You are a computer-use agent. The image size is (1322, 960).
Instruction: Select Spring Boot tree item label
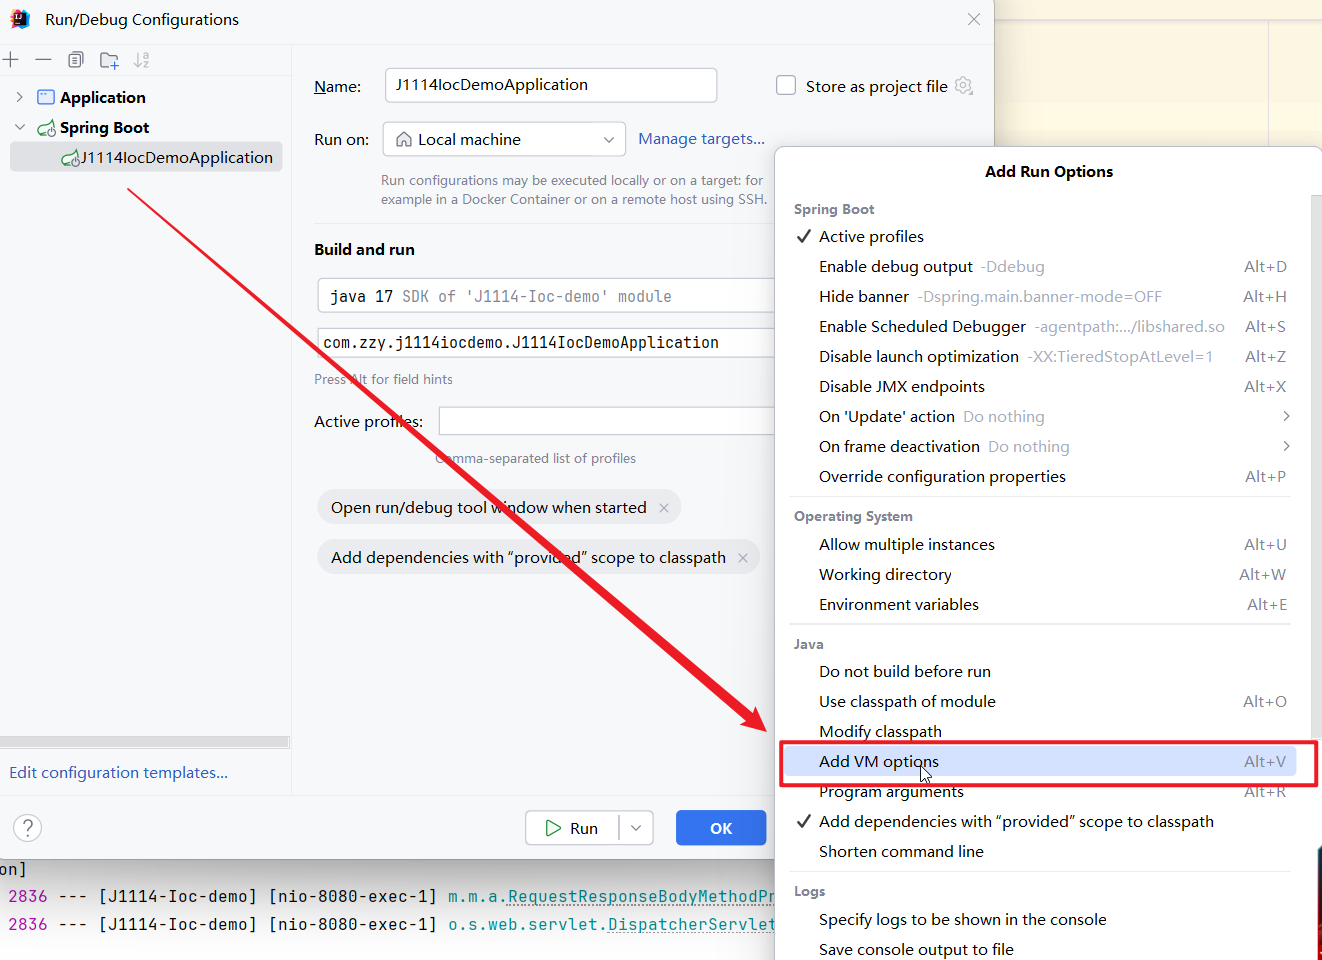pyautogui.click(x=104, y=127)
